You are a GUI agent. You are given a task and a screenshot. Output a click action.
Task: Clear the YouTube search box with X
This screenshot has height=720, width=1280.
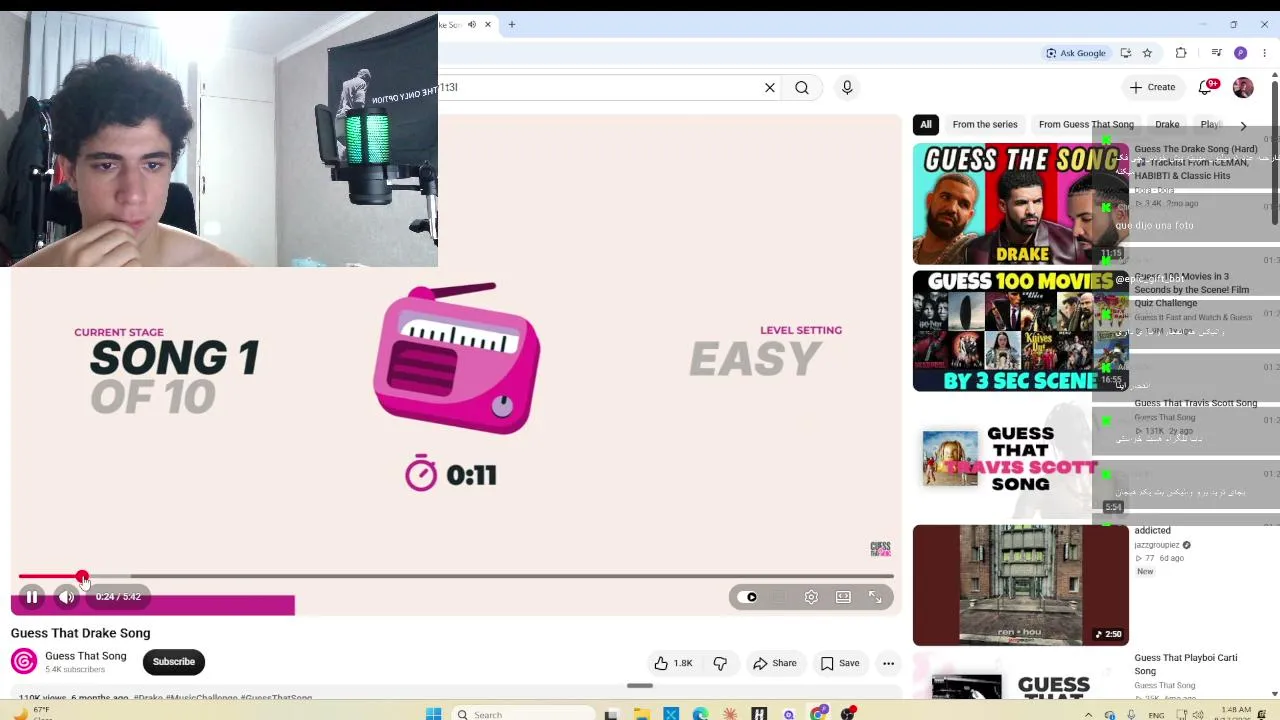pos(770,87)
